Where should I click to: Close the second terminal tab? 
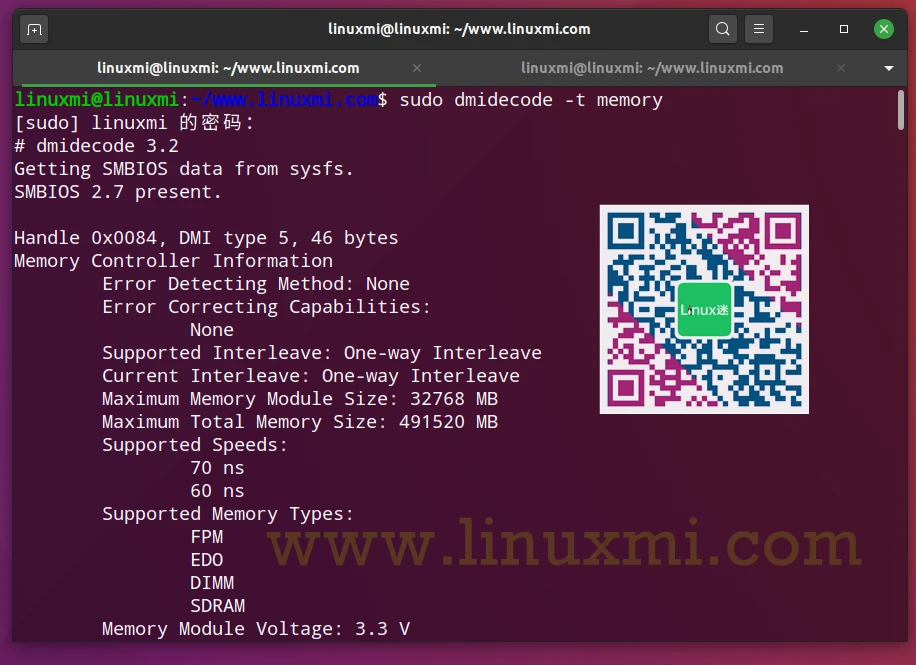coord(841,68)
